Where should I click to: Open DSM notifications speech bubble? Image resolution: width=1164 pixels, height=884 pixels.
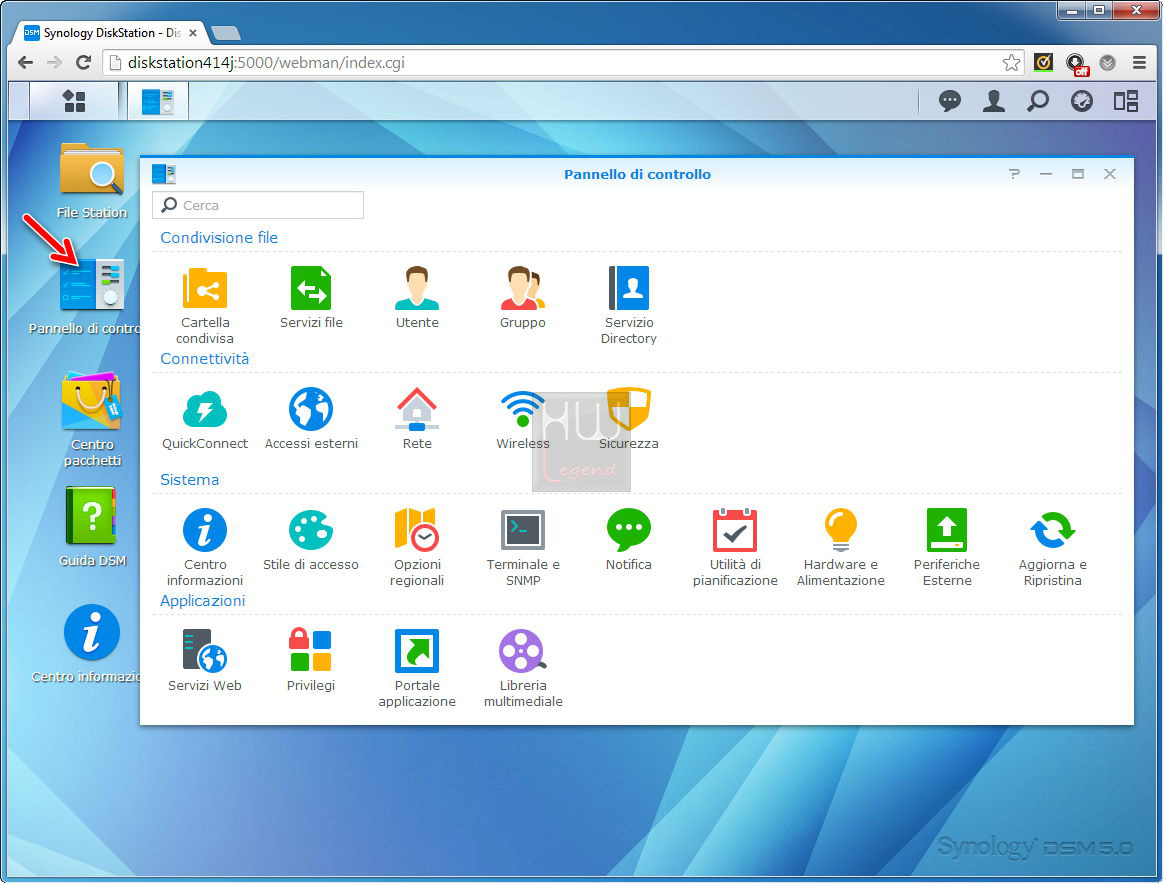[949, 101]
